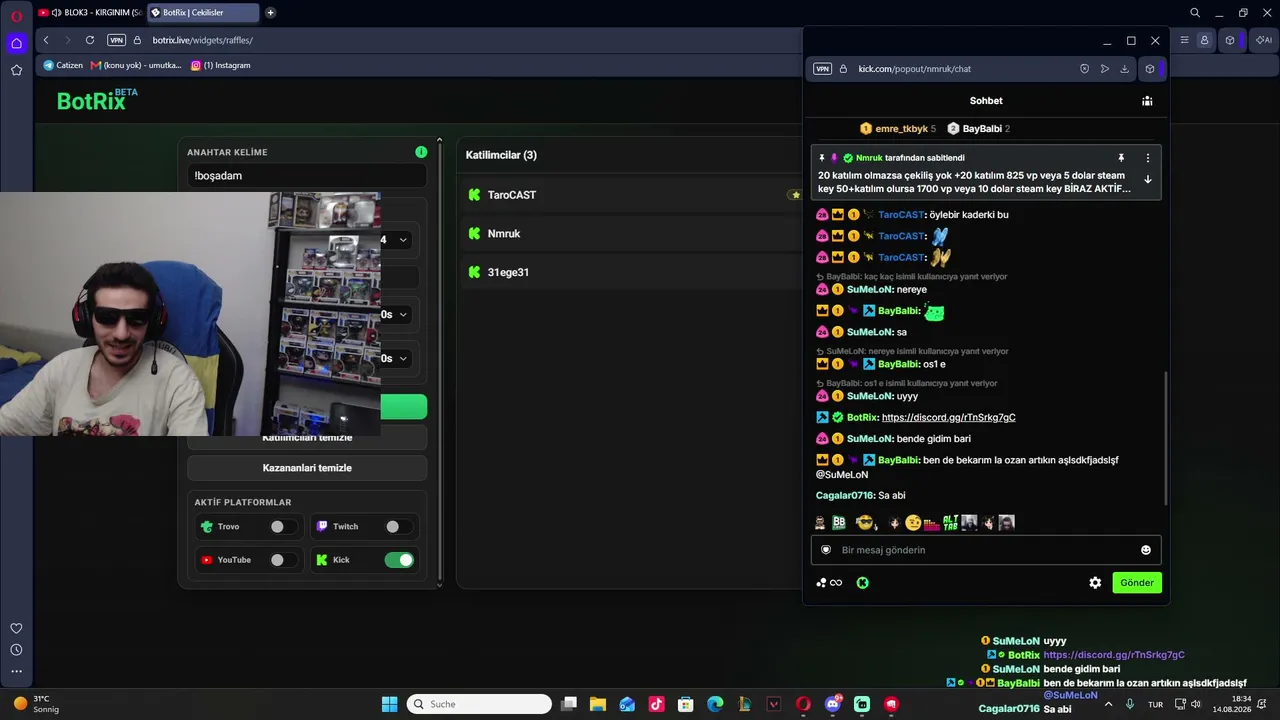Open the Instagram bookmark

(x=221, y=65)
